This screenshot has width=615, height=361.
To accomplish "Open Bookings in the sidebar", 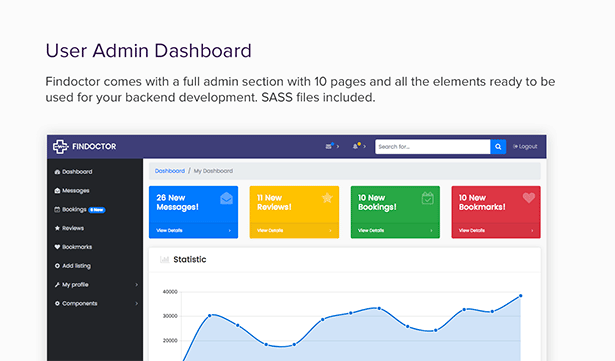I will point(74,209).
